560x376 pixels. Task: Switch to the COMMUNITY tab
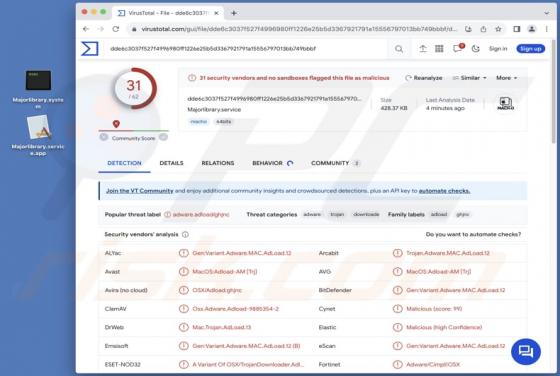click(335, 163)
